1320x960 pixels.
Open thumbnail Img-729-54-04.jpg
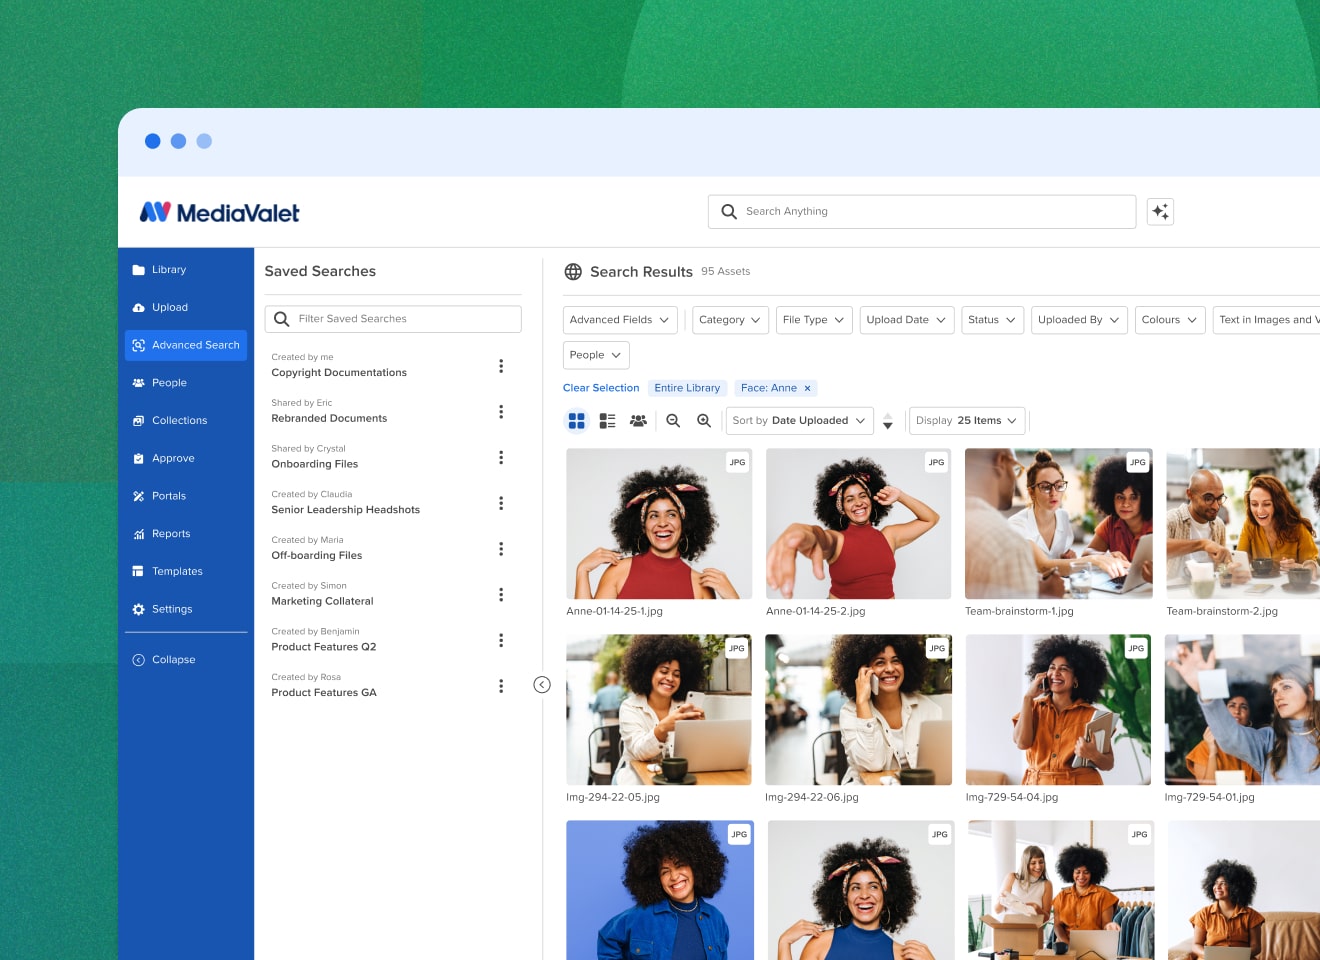click(1058, 710)
